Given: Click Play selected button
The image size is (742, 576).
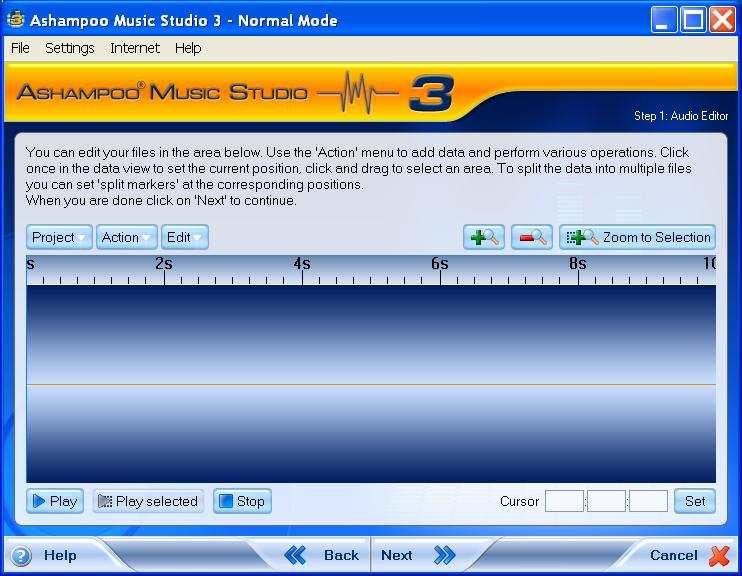Looking at the screenshot, I should [x=147, y=501].
